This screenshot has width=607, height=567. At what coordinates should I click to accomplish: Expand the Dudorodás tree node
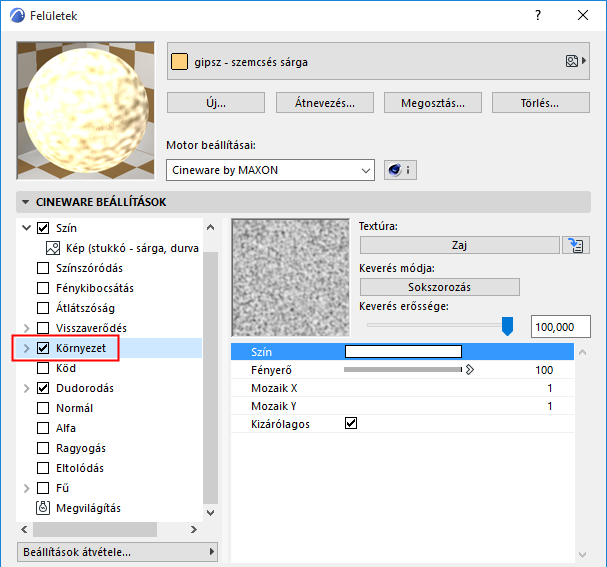coord(26,388)
